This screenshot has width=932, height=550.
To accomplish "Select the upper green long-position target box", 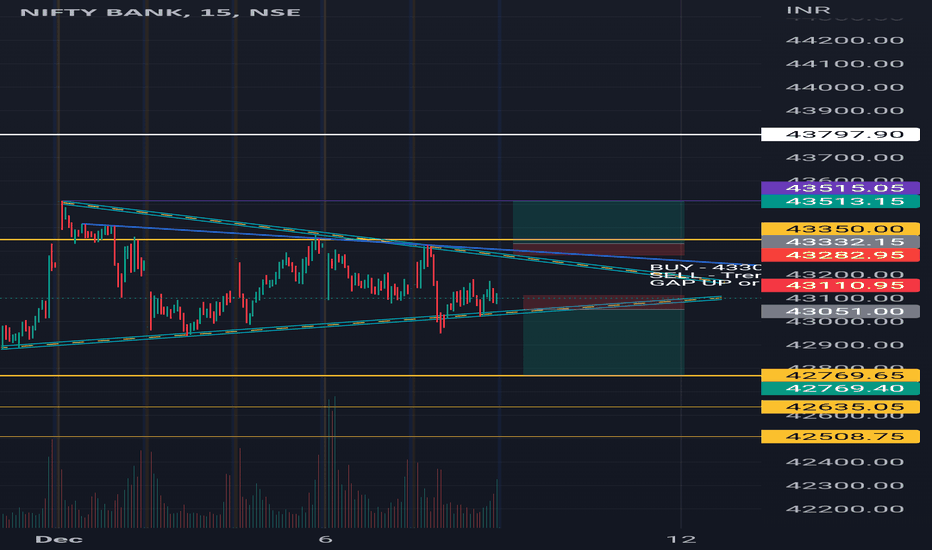I will (599, 221).
